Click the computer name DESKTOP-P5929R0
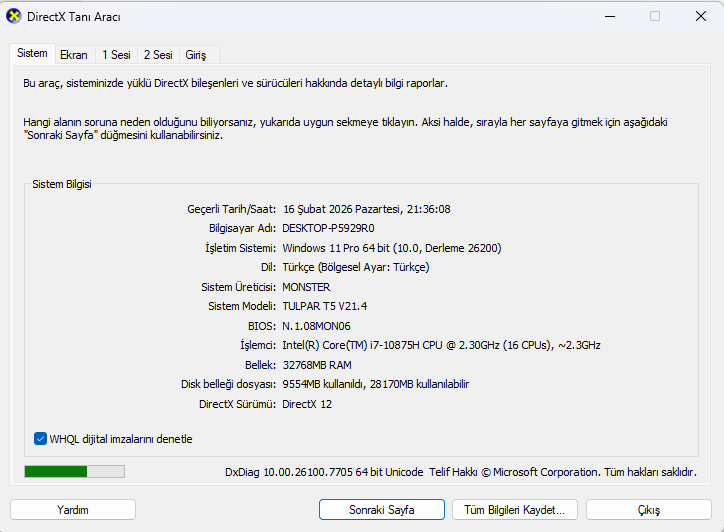Screen dimensions: 724x532 [328, 228]
